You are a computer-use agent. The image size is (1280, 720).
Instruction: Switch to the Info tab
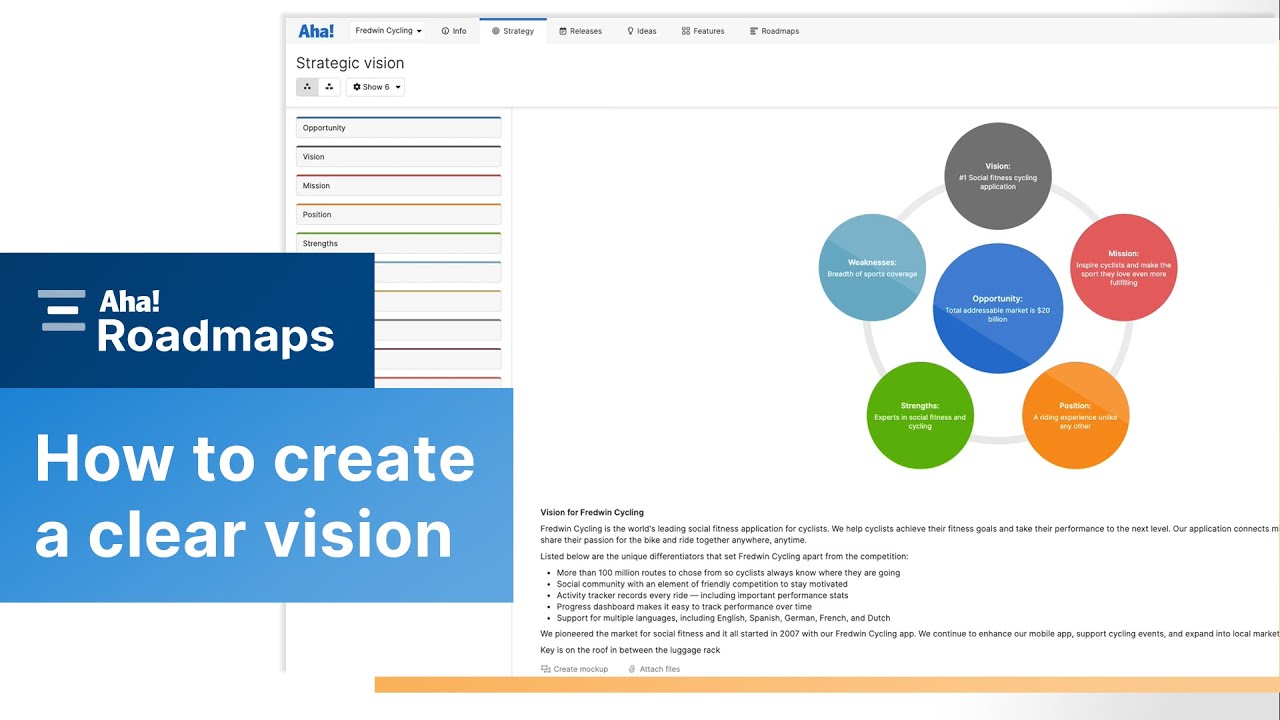pos(454,31)
